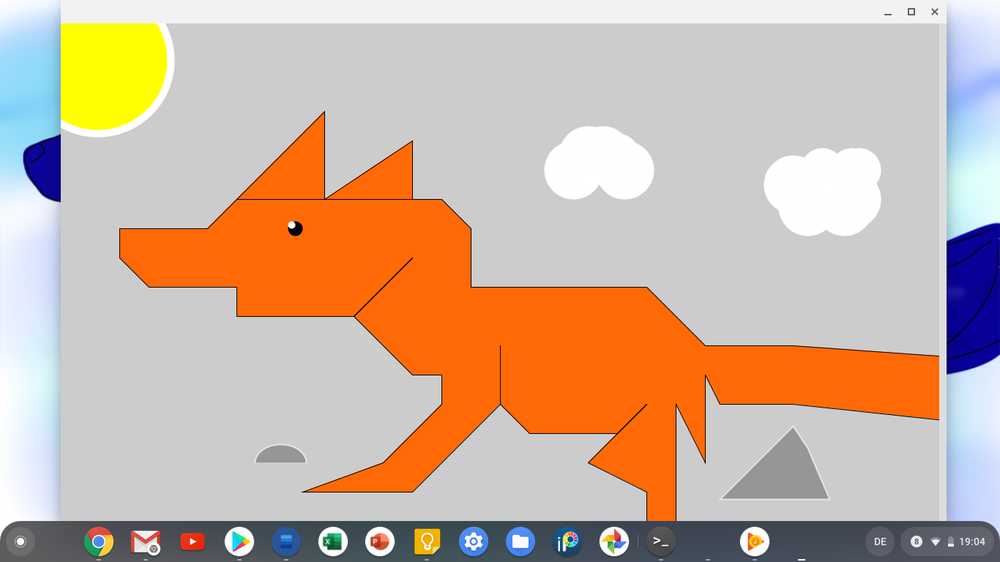1000x562 pixels.
Task: Click the fox's black eye
Action: click(x=295, y=228)
